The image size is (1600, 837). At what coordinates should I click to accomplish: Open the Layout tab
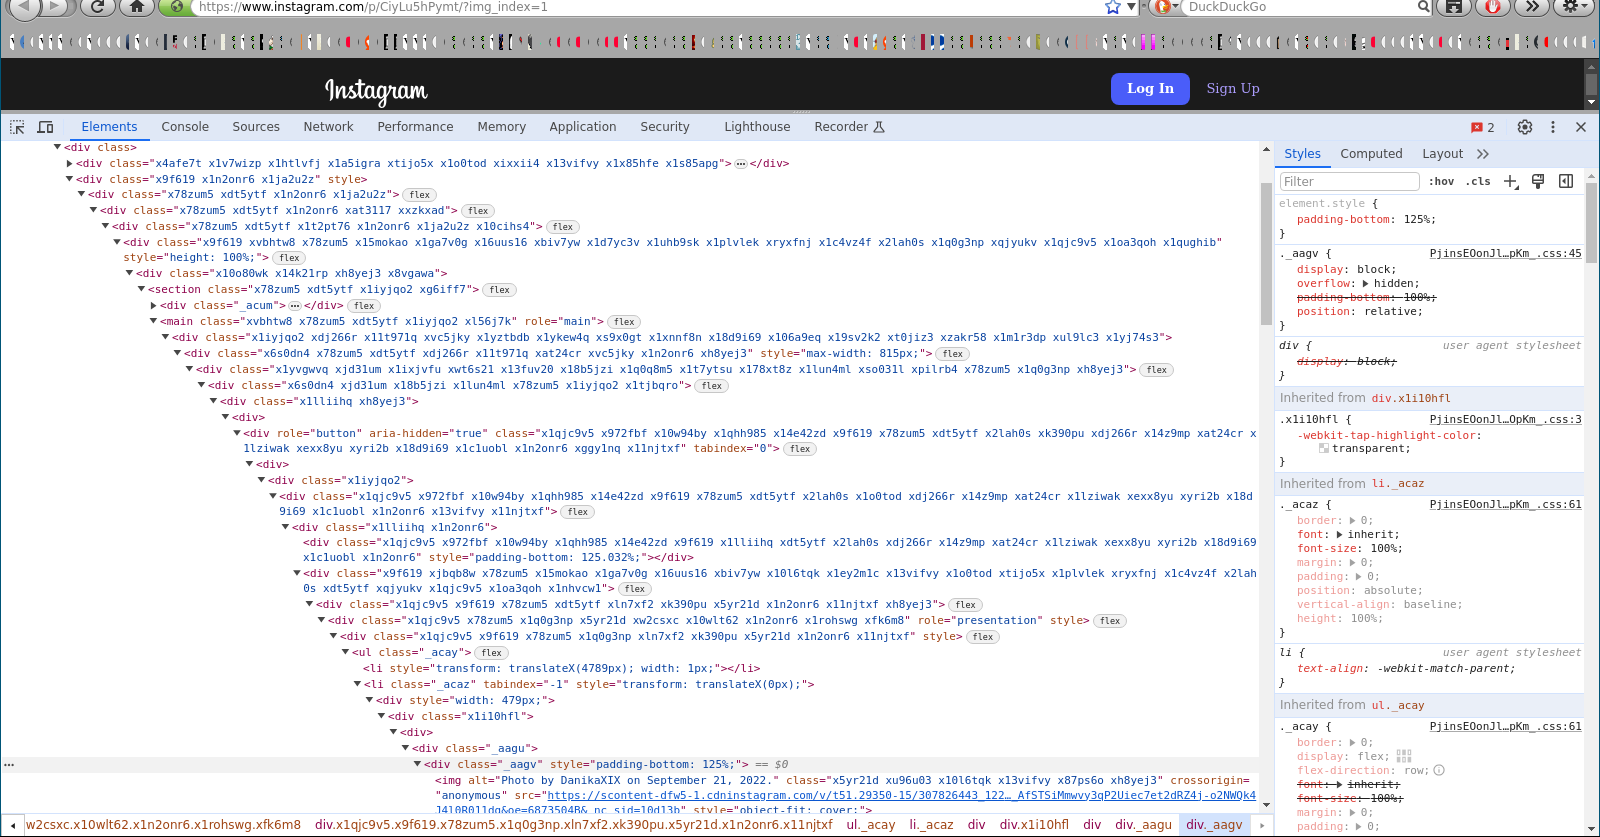tap(1442, 154)
